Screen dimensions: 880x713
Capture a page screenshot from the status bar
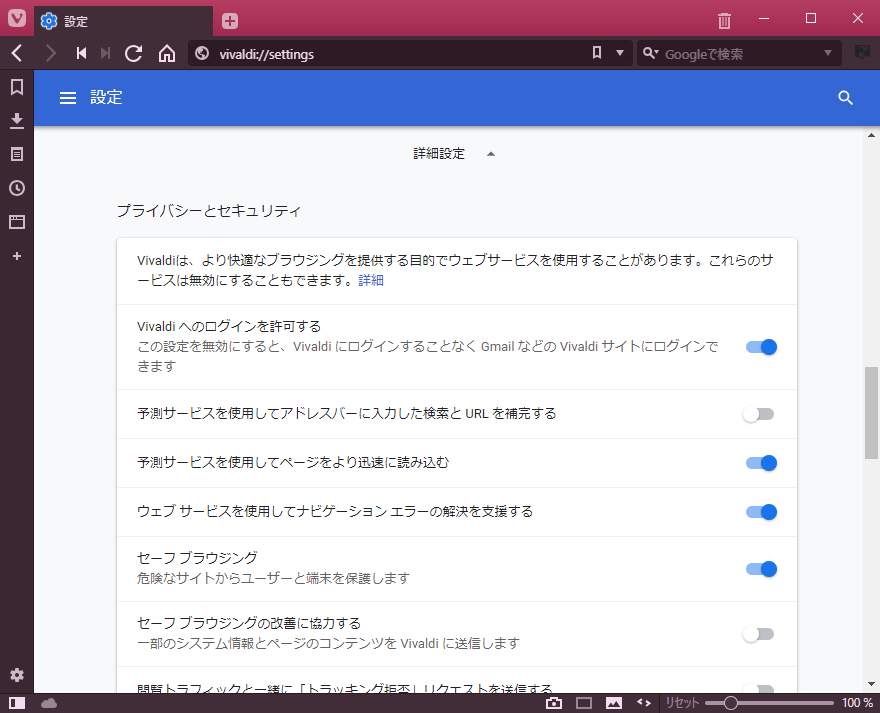(555, 702)
